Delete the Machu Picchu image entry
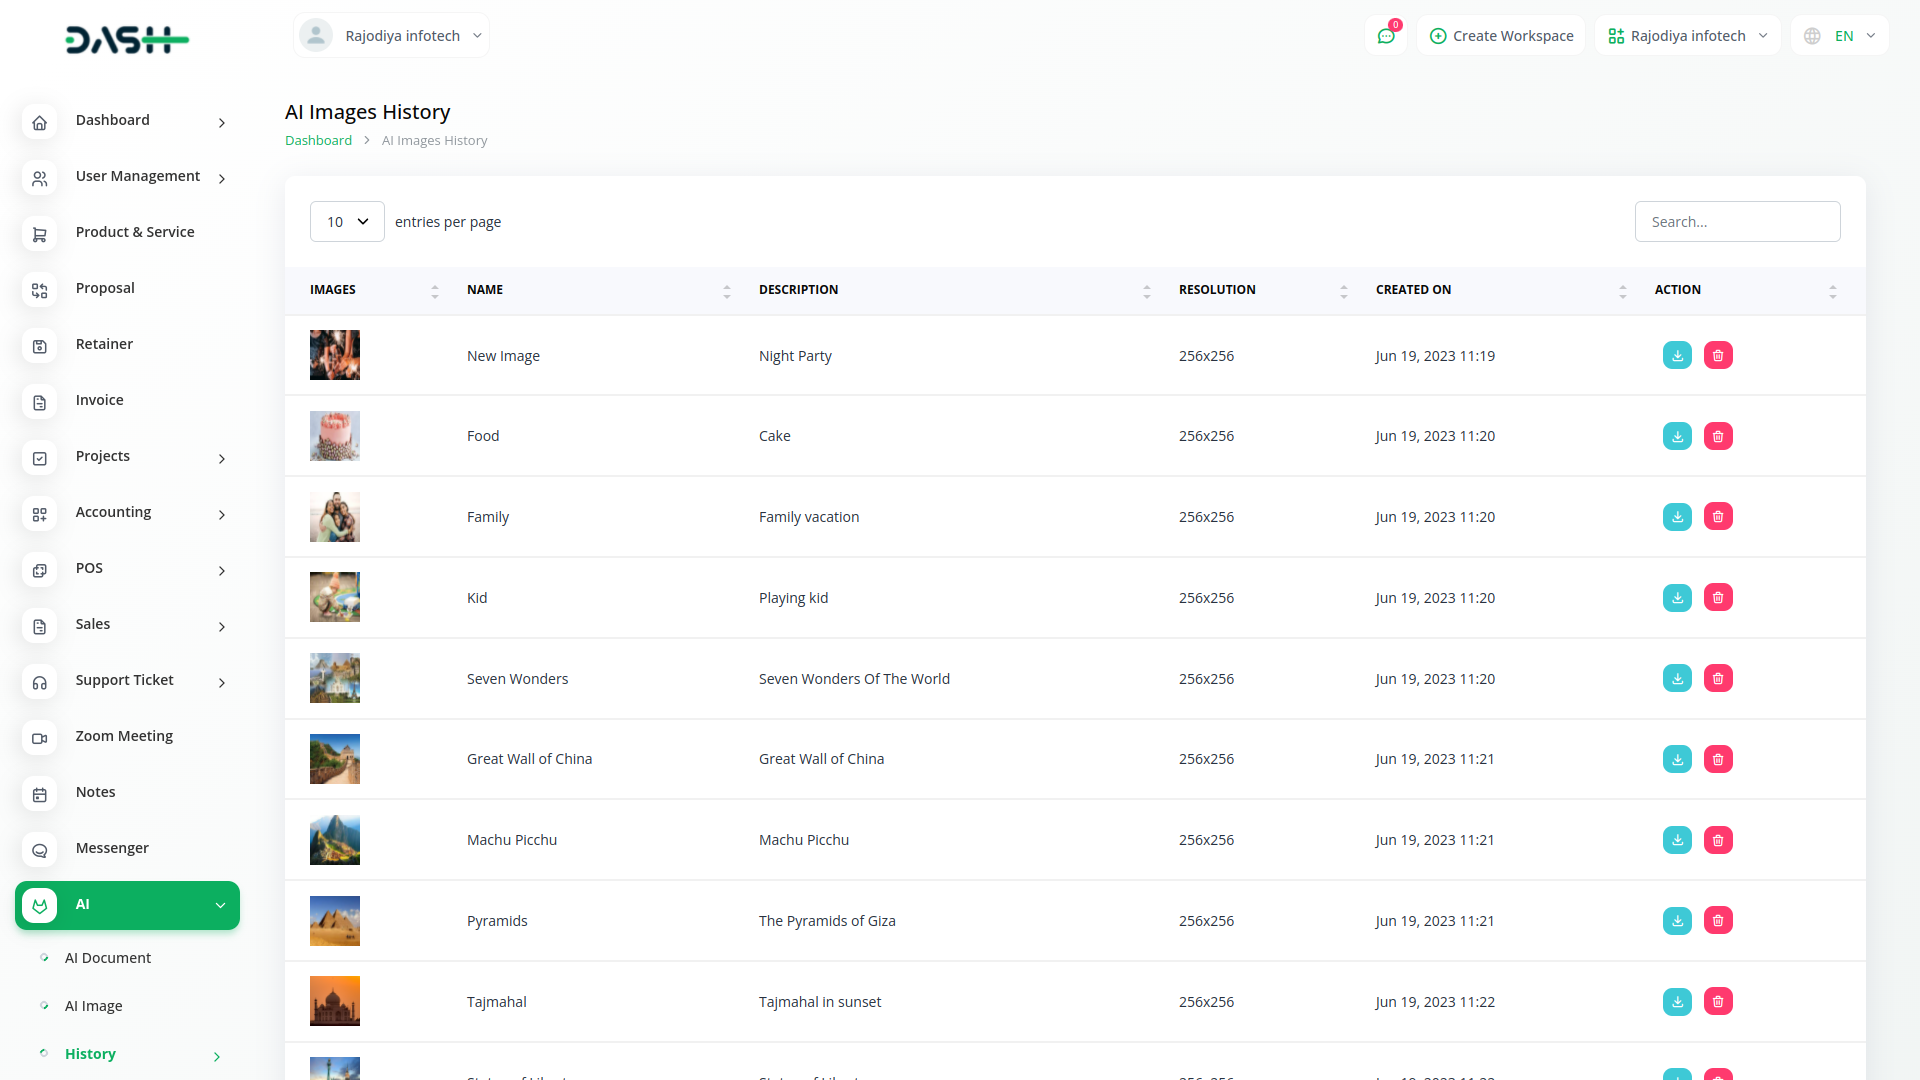 tap(1718, 840)
